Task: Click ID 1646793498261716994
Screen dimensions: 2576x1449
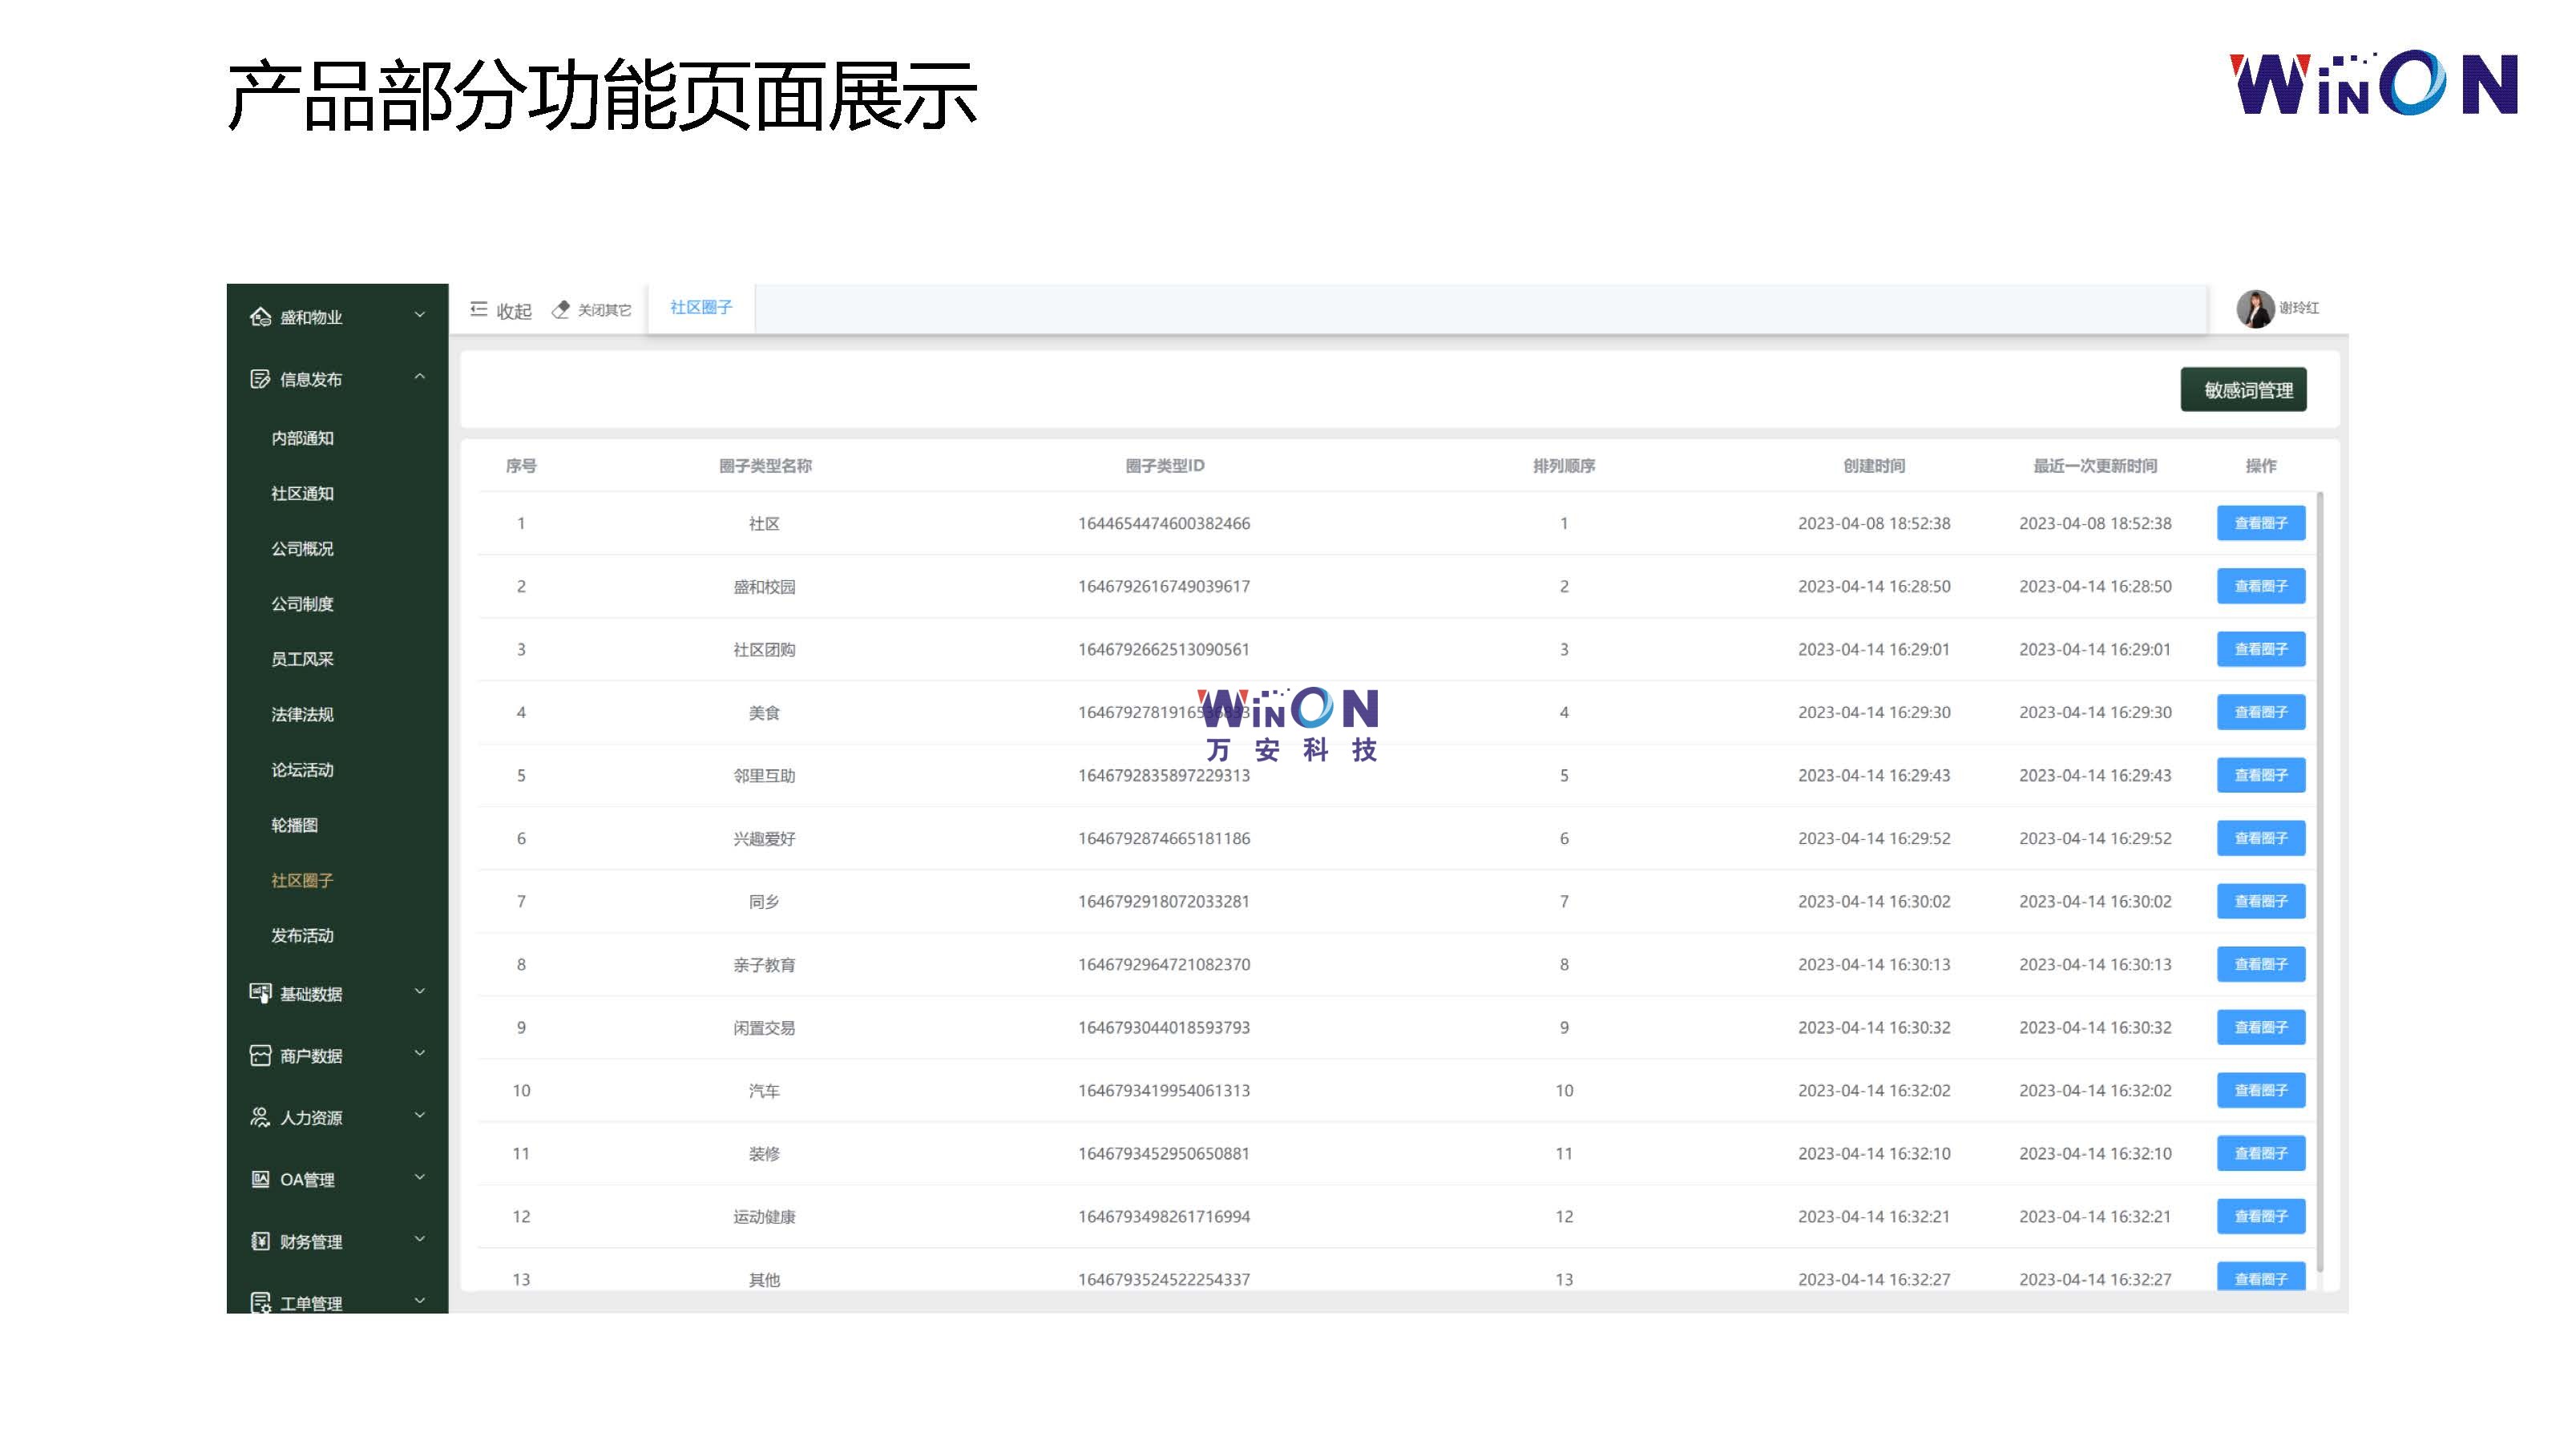Action: pos(1164,1216)
